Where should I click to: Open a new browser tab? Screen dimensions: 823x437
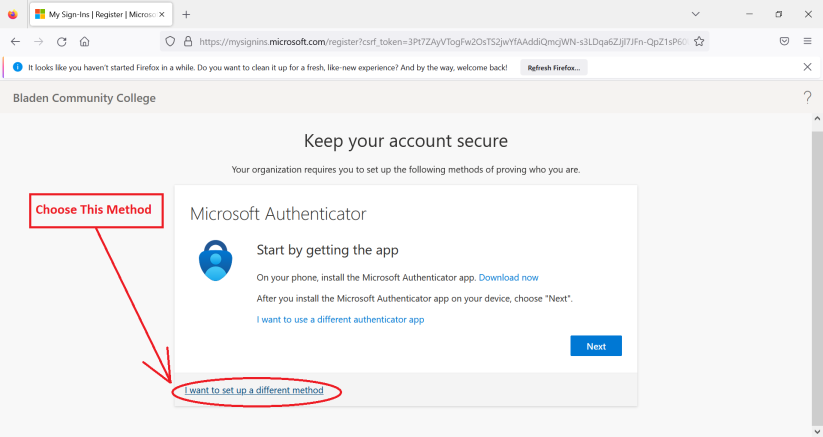186,14
